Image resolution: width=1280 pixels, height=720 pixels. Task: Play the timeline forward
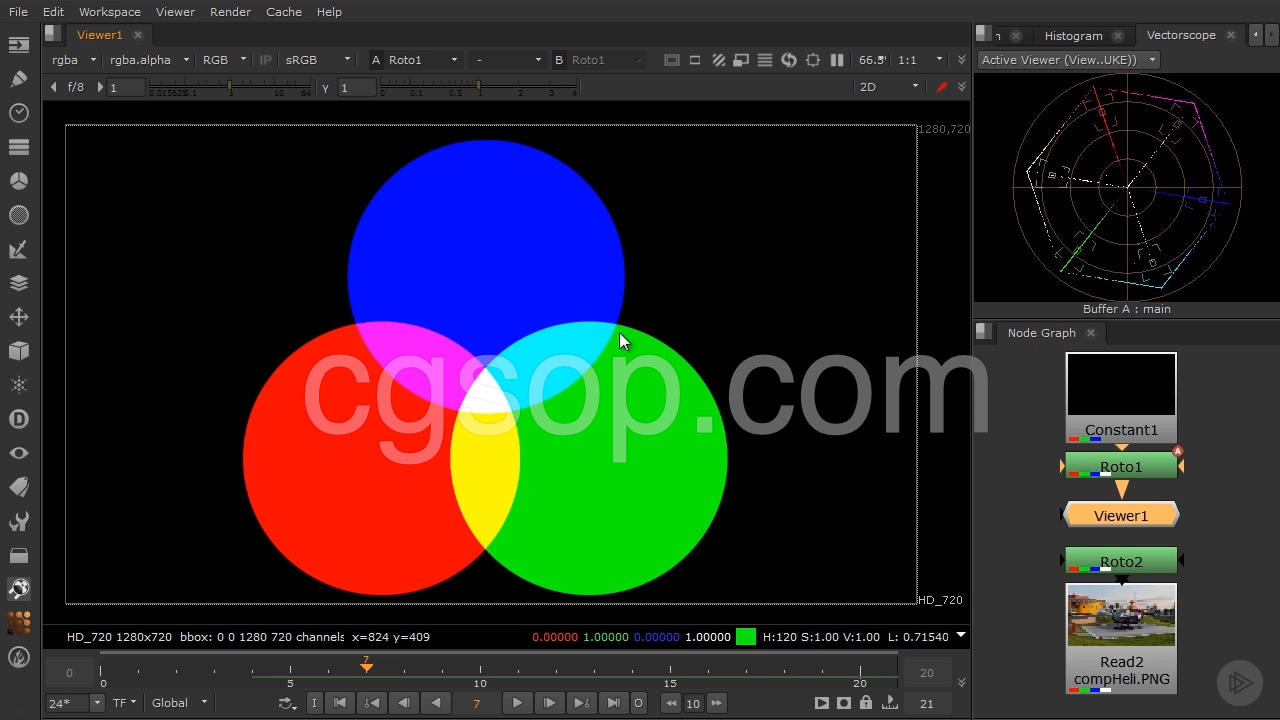pos(517,703)
